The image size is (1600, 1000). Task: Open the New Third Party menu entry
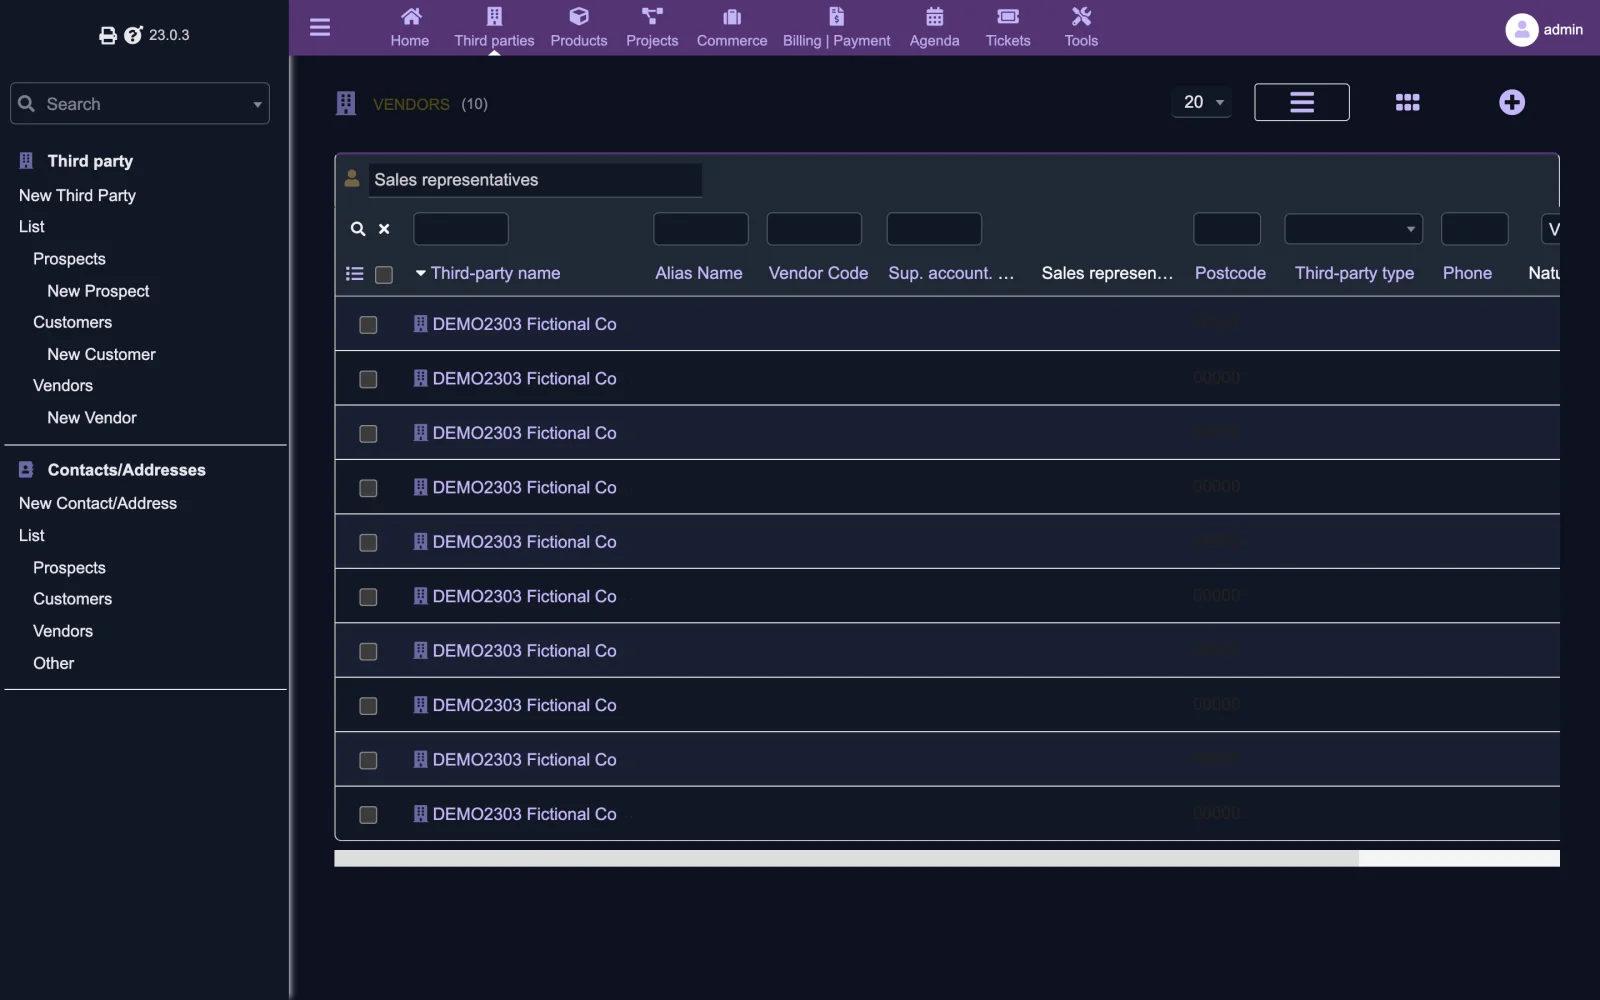click(77, 196)
